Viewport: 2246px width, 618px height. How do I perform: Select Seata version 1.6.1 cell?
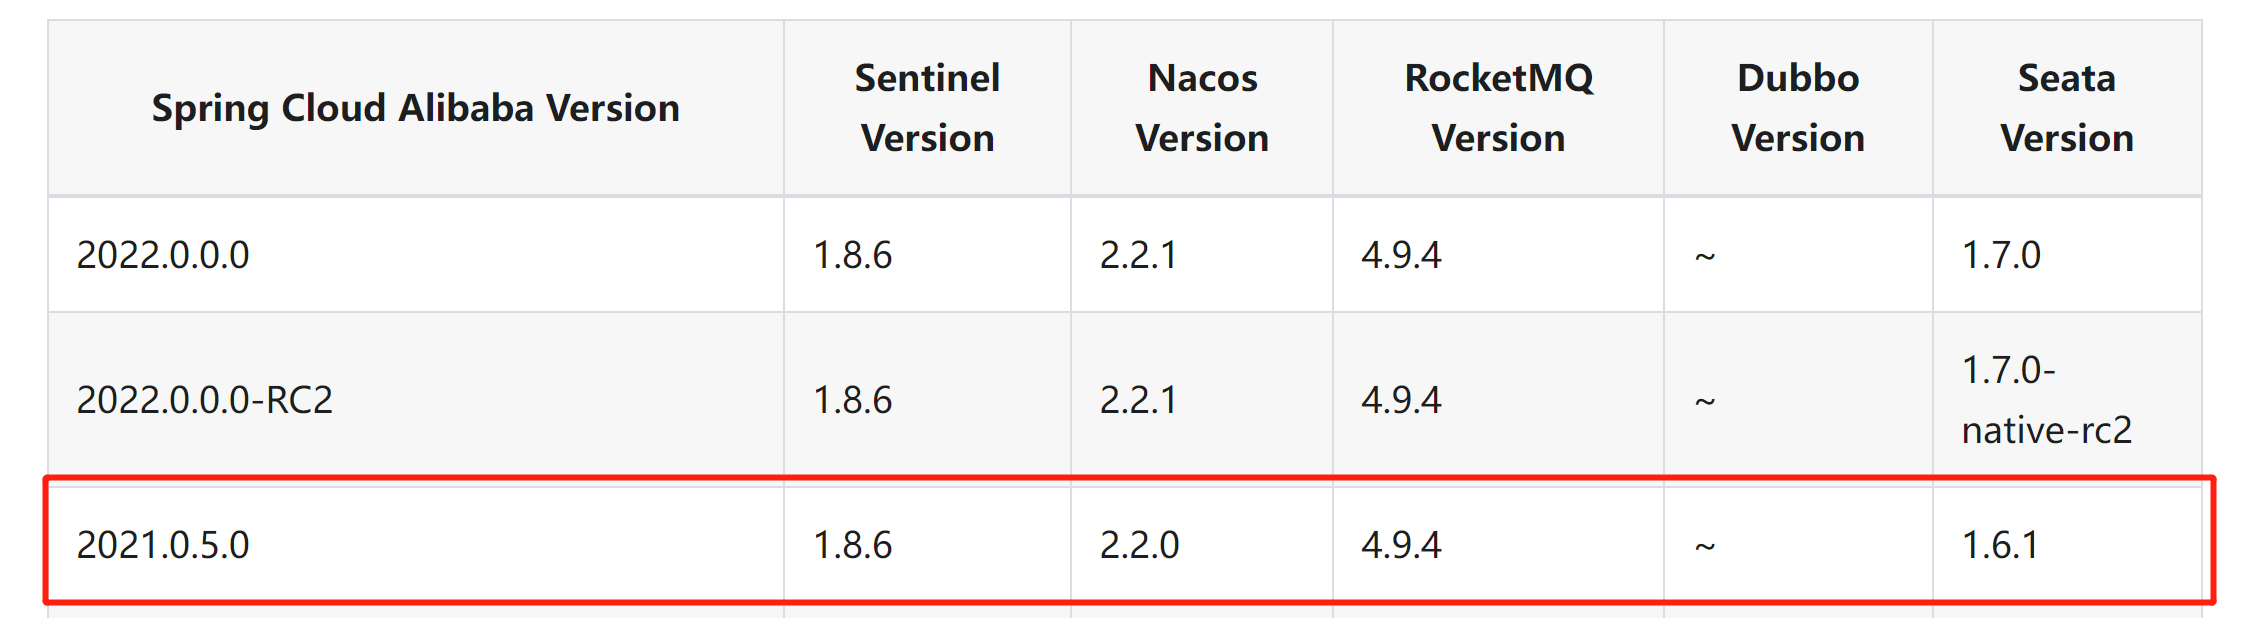point(2000,545)
